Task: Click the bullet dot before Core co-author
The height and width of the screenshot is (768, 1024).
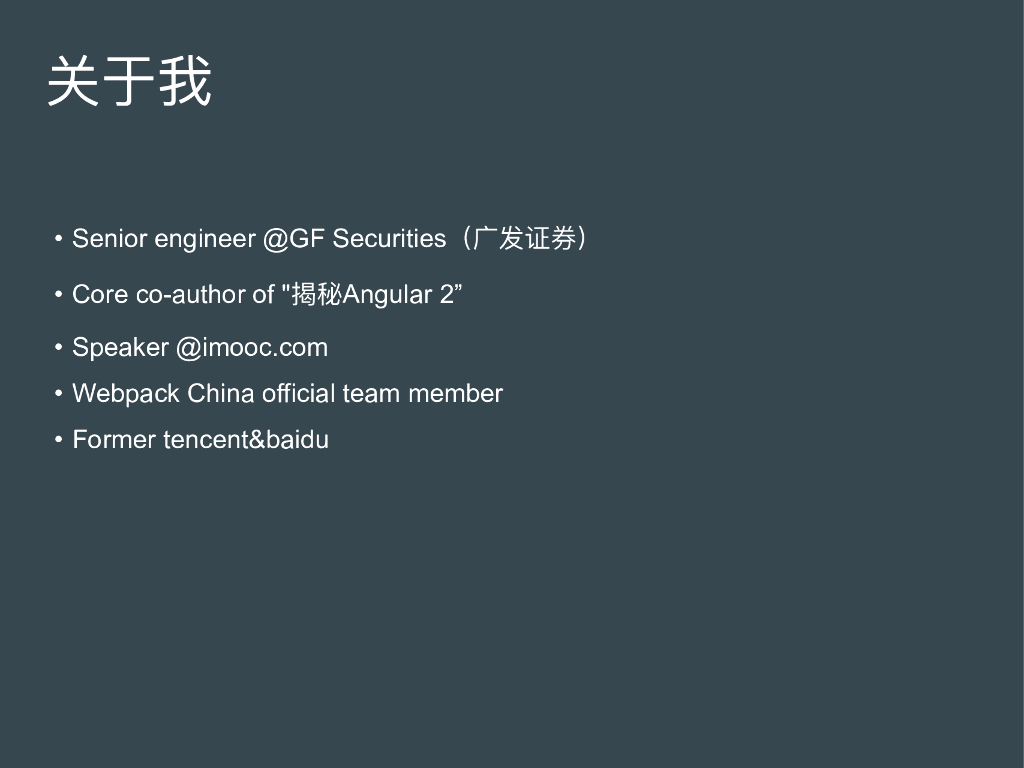Action: [x=59, y=294]
